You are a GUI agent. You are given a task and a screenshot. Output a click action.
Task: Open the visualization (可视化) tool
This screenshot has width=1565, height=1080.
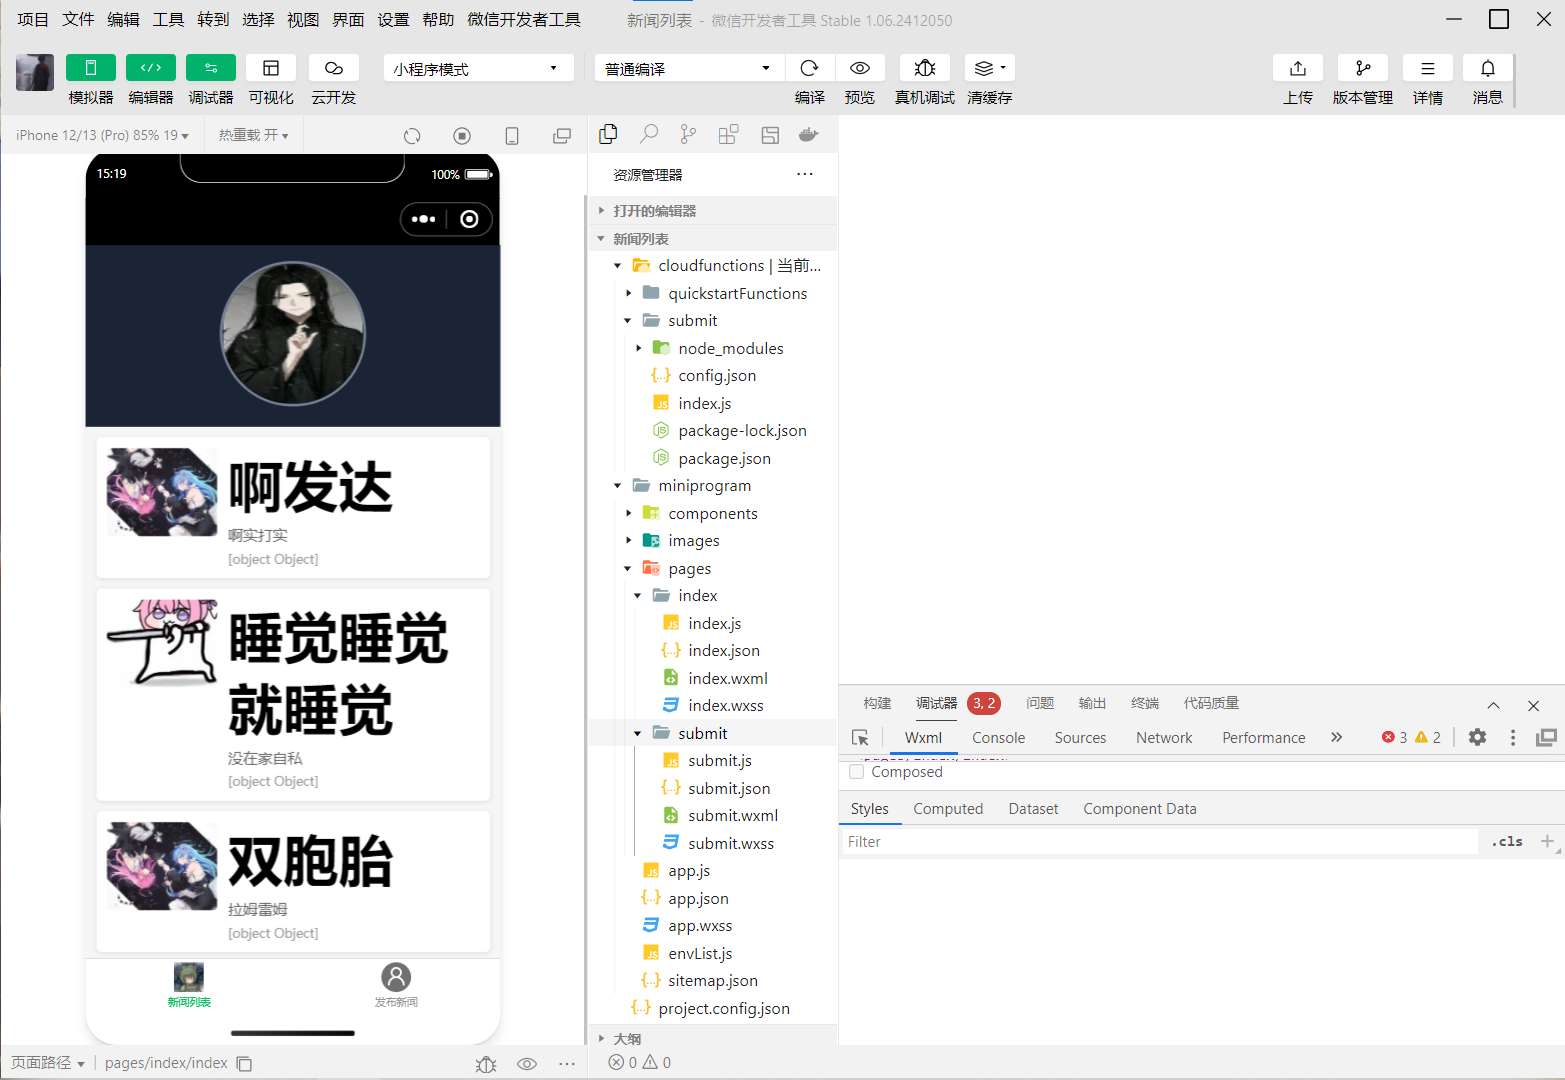point(271,68)
